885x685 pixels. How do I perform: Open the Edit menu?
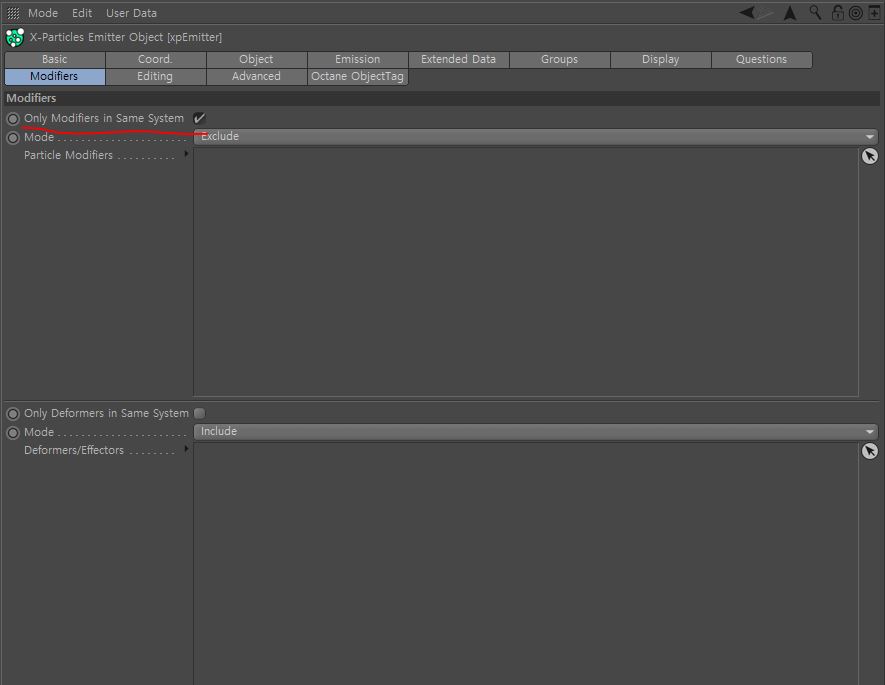click(x=82, y=13)
